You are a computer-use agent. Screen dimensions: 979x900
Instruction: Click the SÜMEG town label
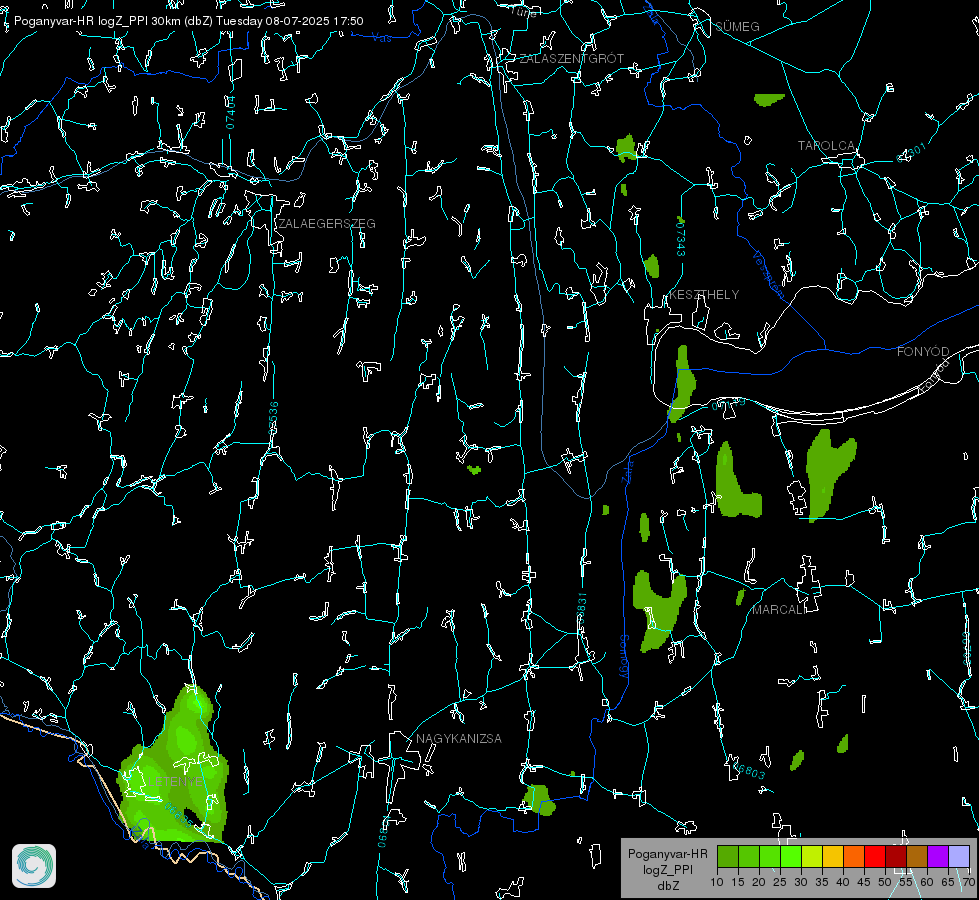click(x=737, y=26)
